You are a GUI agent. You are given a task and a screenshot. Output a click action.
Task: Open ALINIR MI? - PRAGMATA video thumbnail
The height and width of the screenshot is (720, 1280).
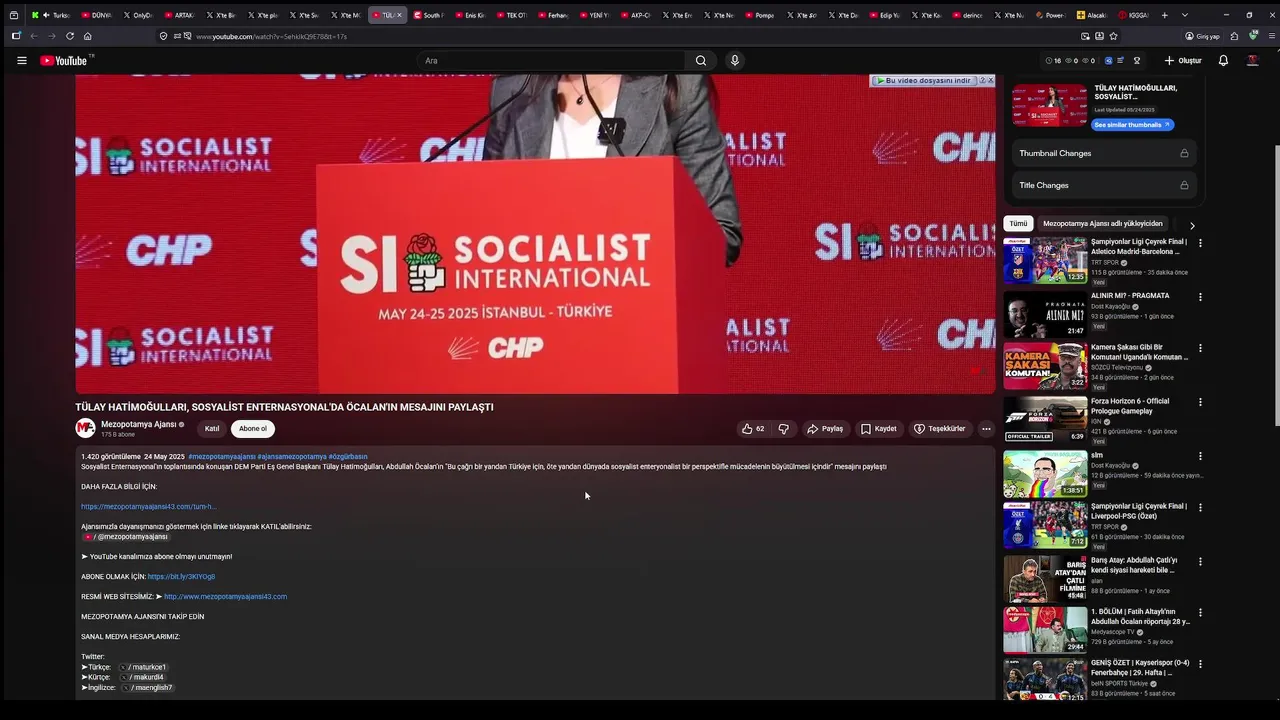(1045, 314)
